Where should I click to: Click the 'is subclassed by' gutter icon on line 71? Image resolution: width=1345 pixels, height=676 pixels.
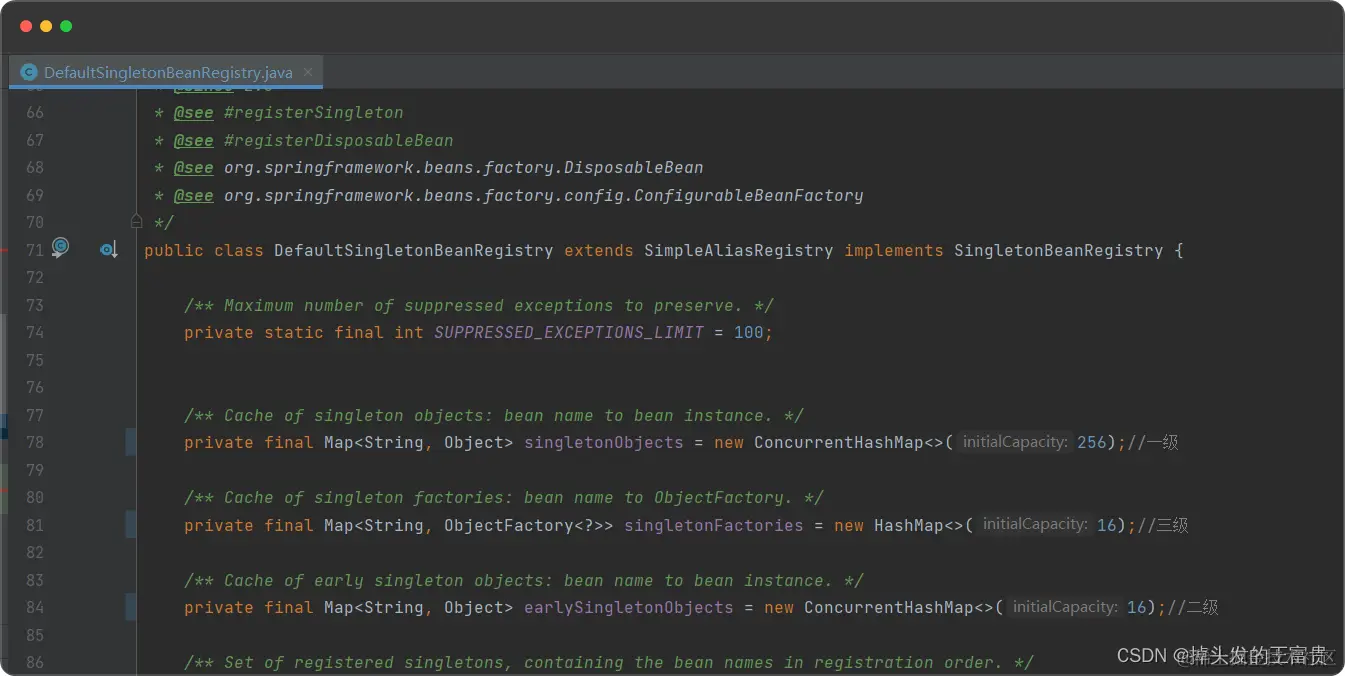coord(108,249)
